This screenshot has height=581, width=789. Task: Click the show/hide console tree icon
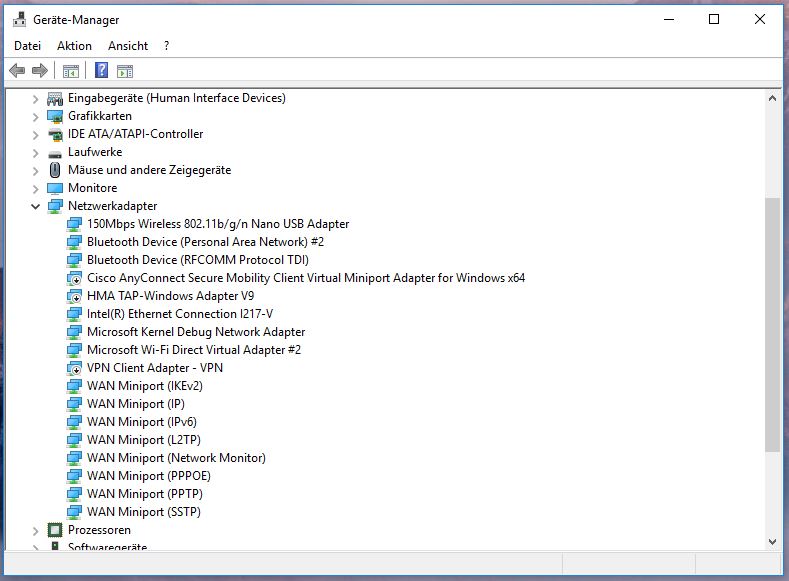click(x=70, y=71)
